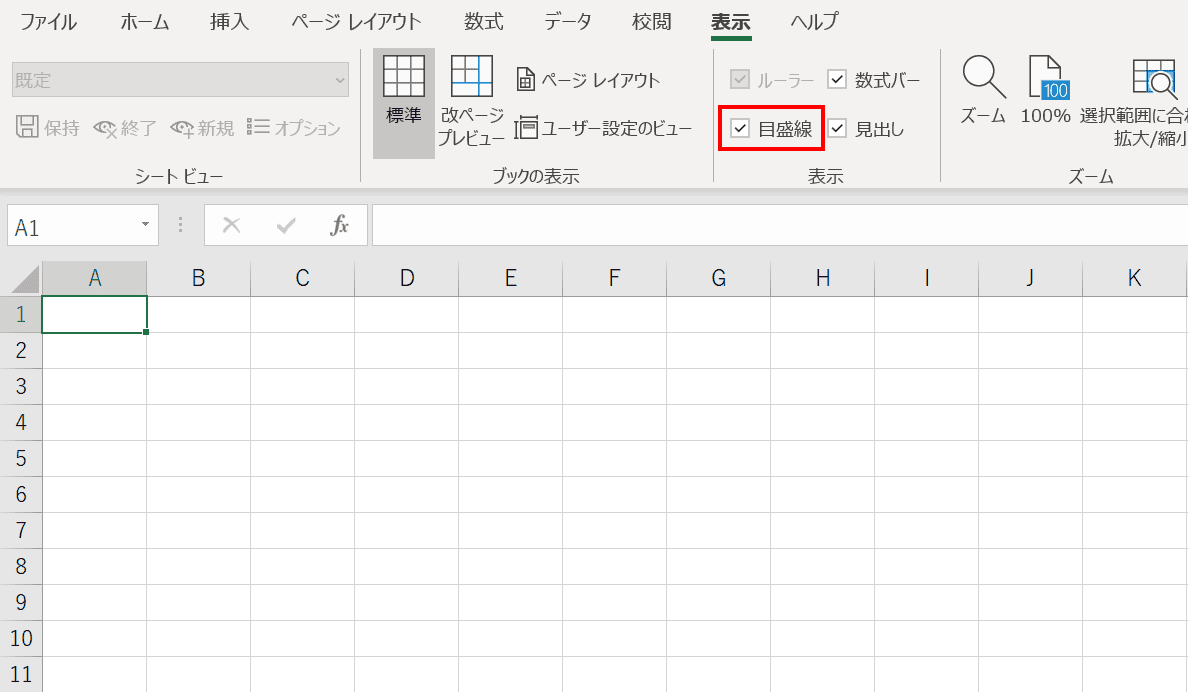Select column B header
The image size is (1188, 692).
[199, 278]
